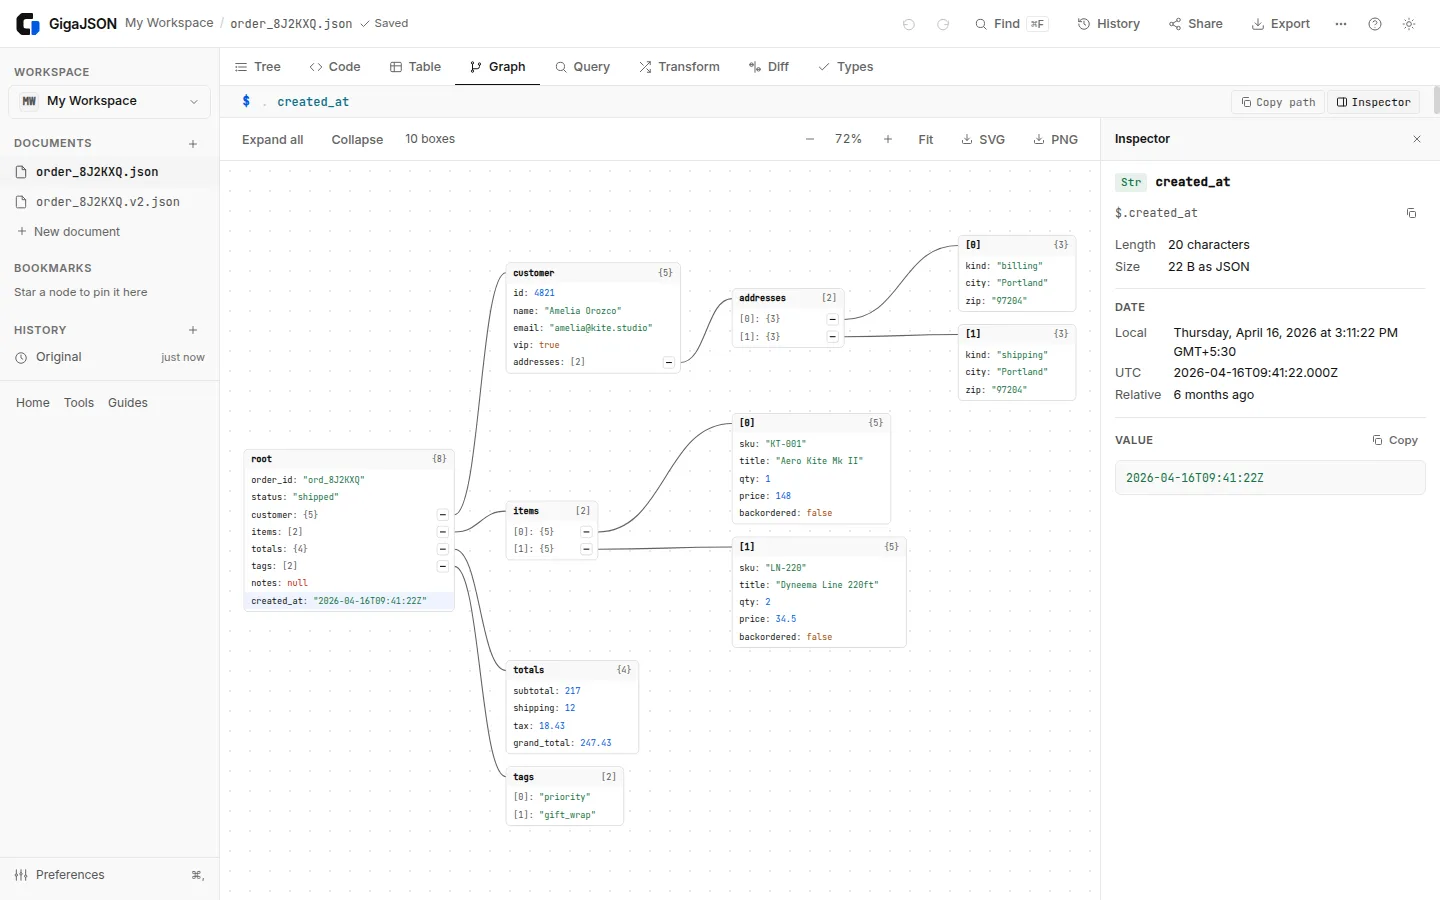Select the Original history entry
This screenshot has height=900, width=1440.
coord(110,357)
